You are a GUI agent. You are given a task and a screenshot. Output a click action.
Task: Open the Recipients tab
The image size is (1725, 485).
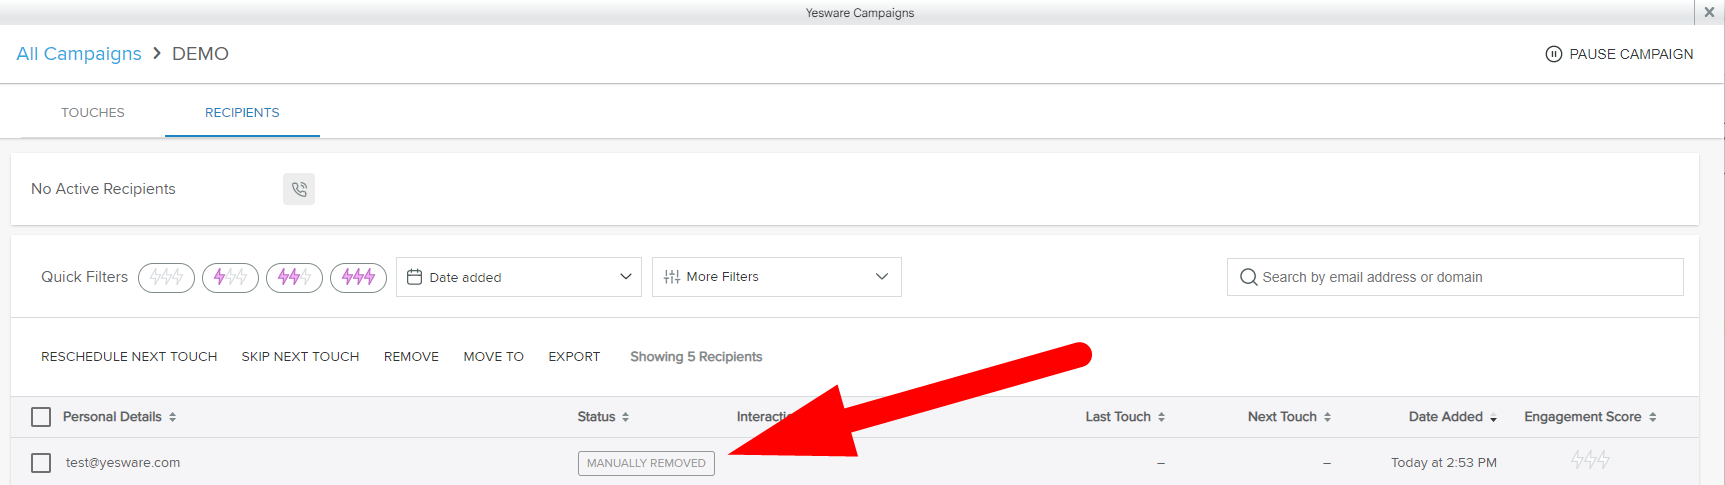242,113
